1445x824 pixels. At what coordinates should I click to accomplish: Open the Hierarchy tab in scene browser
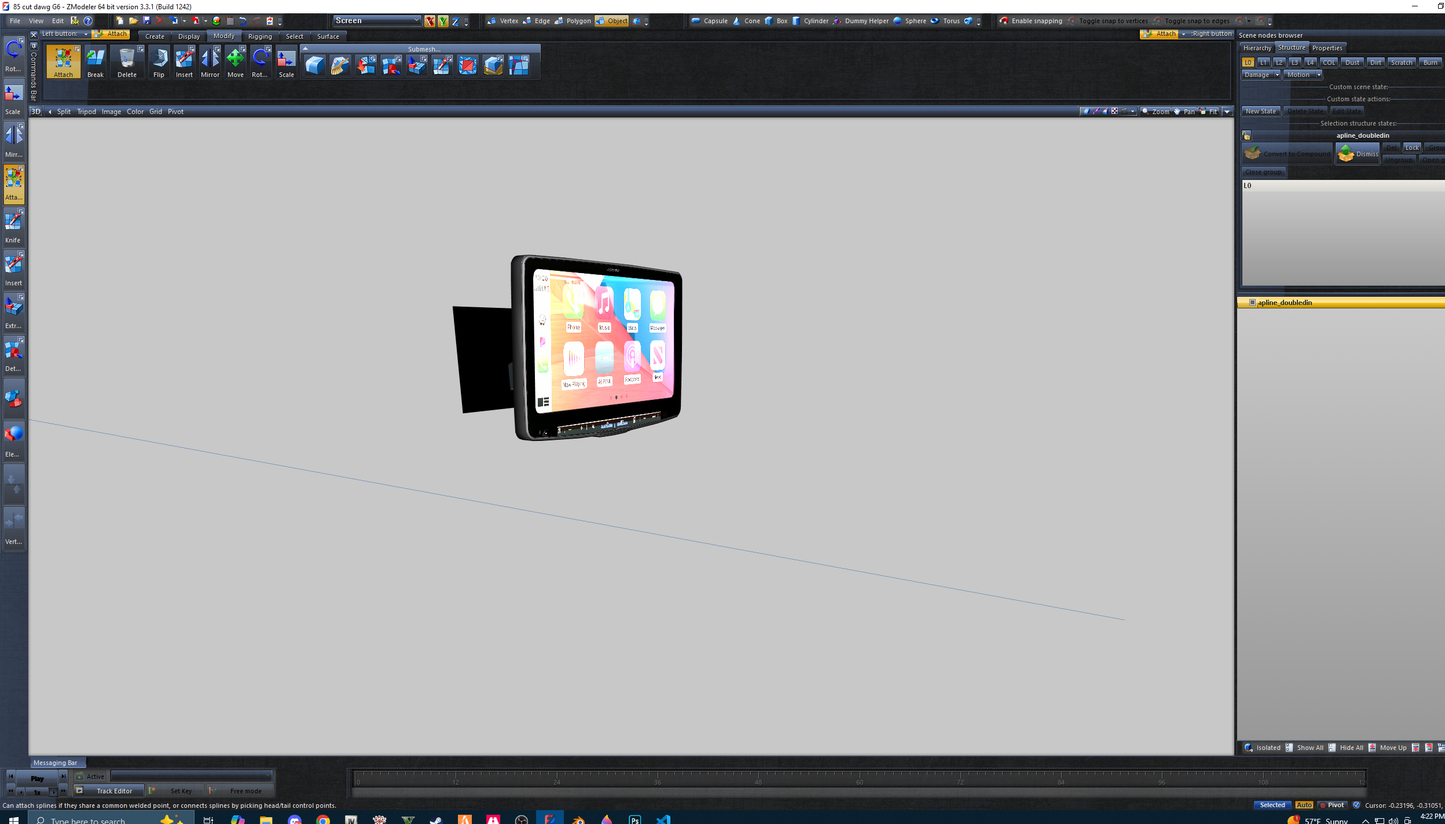(1257, 48)
